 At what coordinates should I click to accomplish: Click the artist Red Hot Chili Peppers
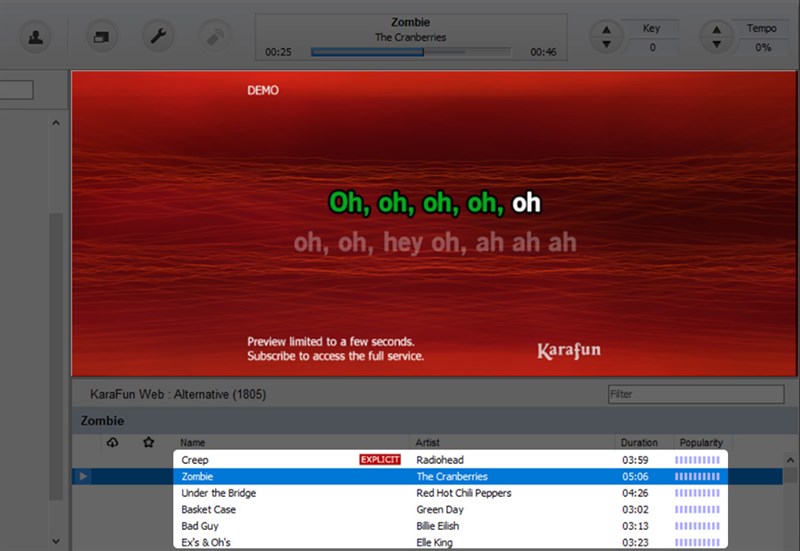(x=464, y=493)
